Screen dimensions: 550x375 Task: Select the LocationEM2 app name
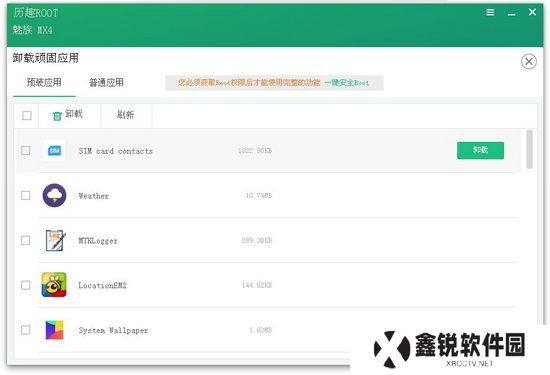(102, 285)
